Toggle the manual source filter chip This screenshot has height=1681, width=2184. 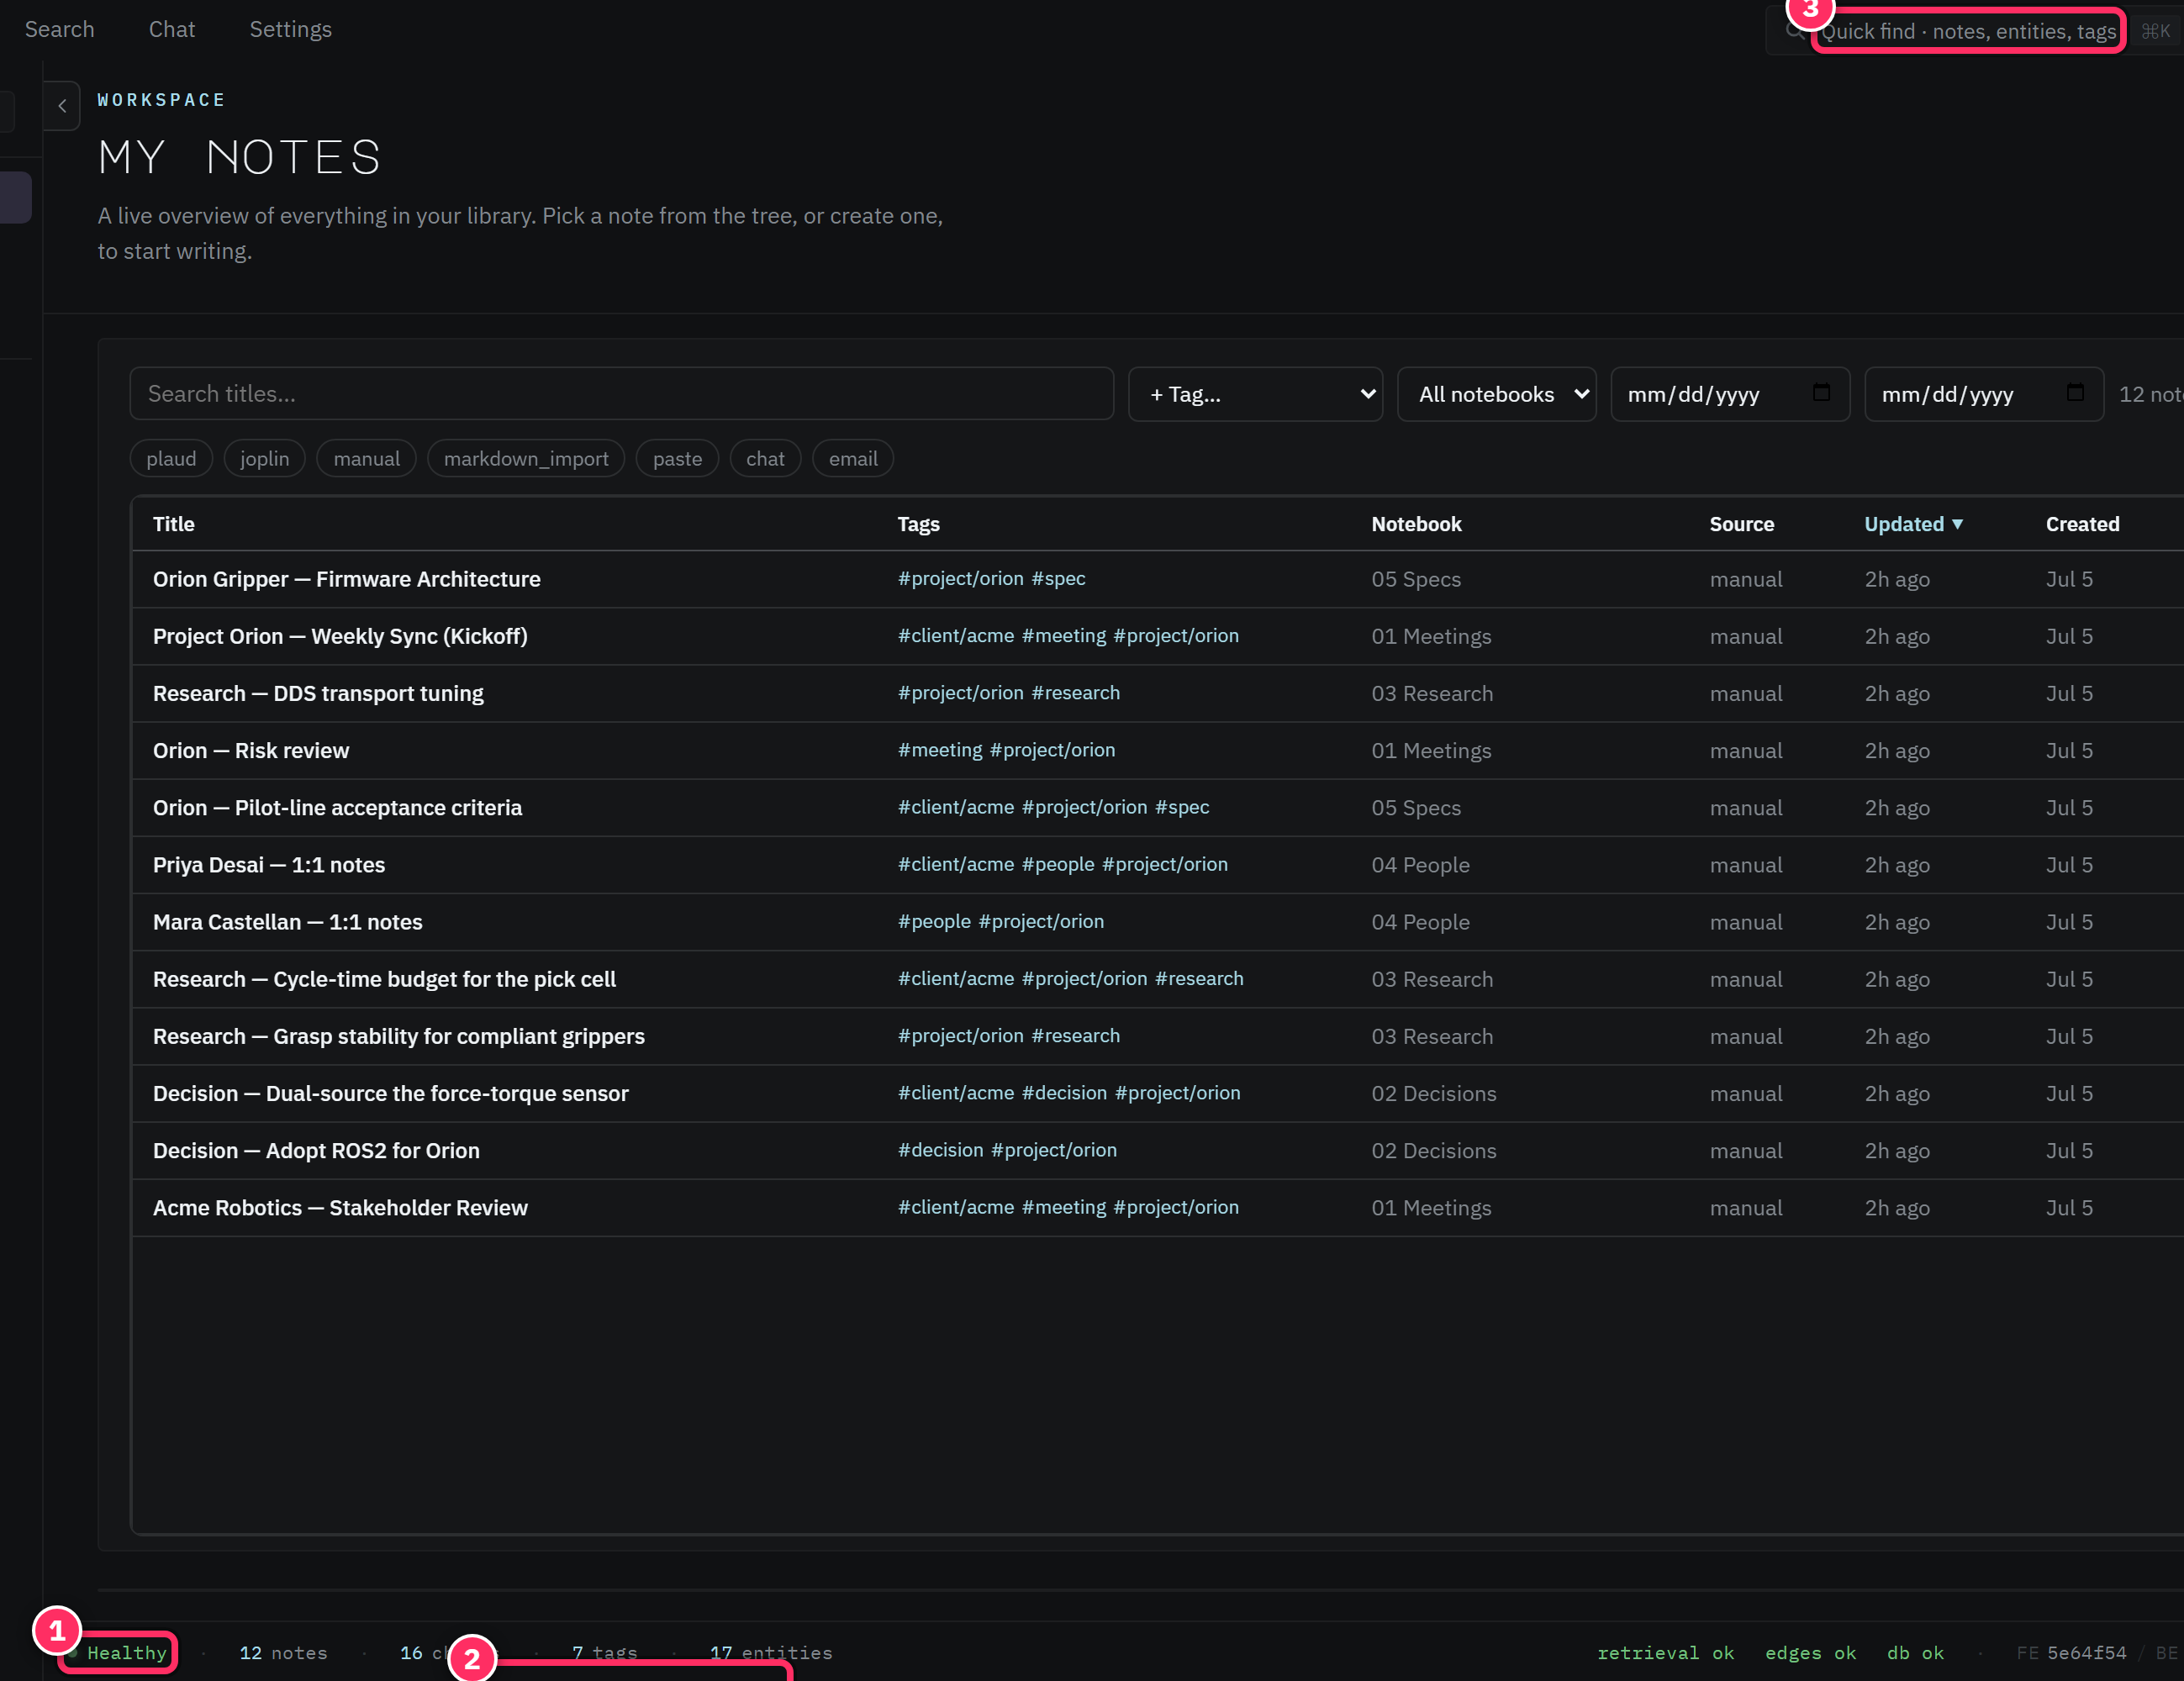[366, 459]
